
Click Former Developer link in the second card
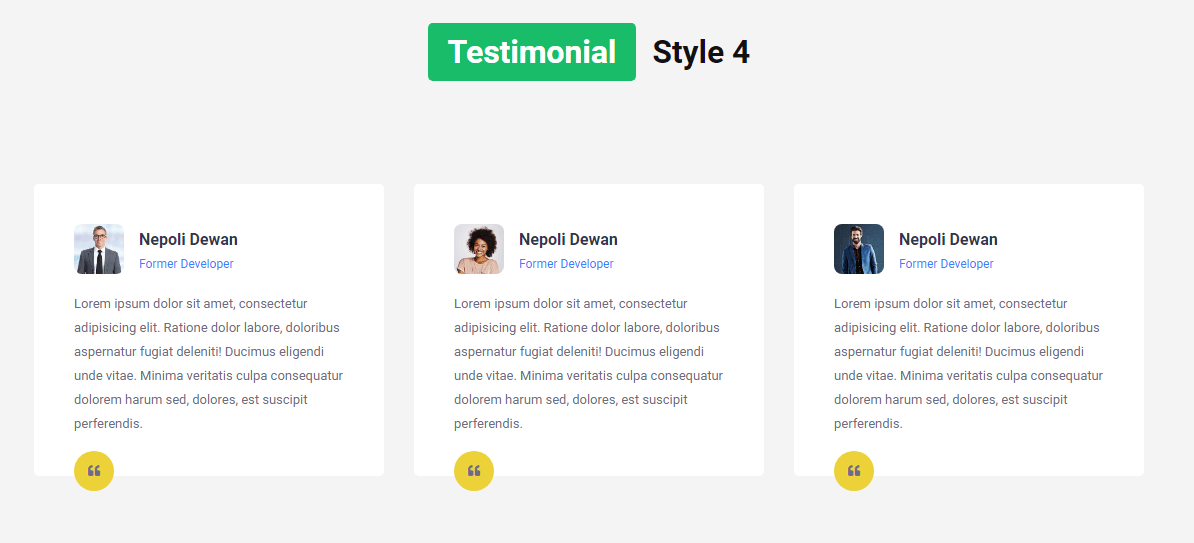(566, 264)
